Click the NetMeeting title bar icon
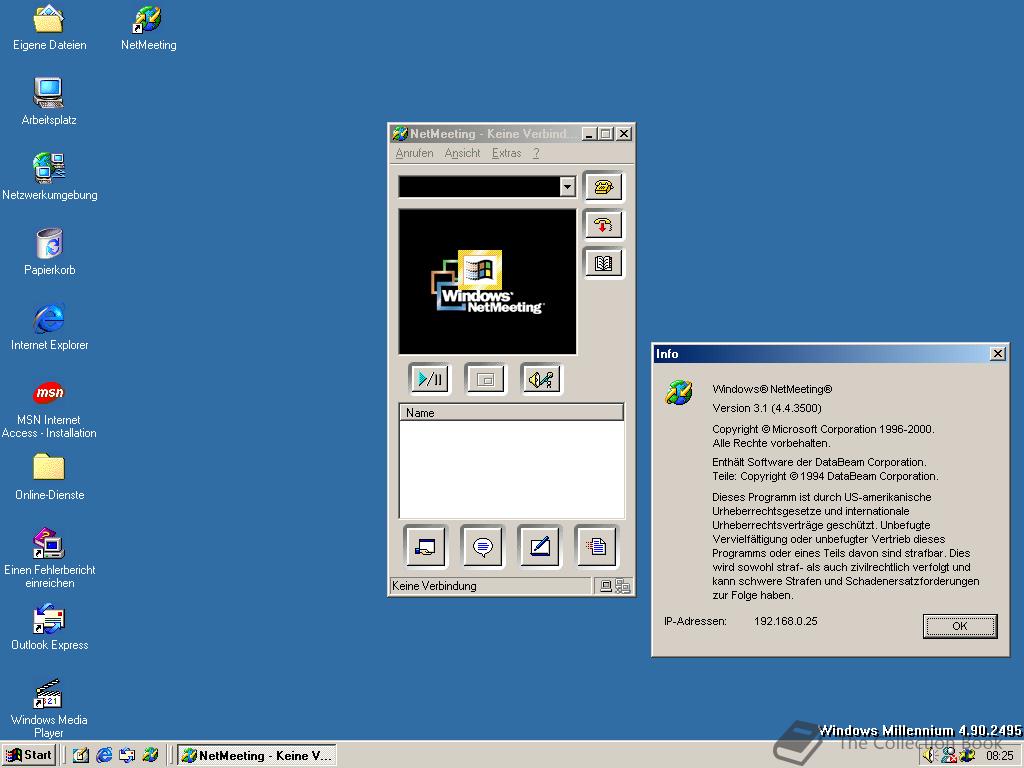The height and width of the screenshot is (768, 1024). [x=400, y=134]
